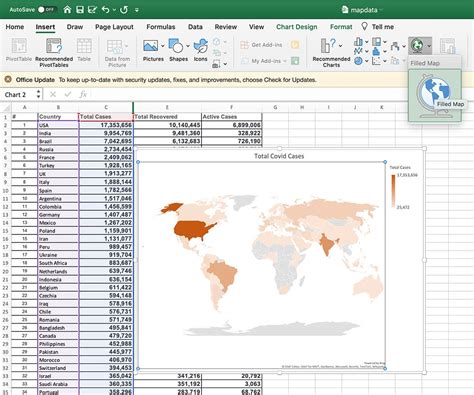Click the Icons bird button

tap(200, 46)
